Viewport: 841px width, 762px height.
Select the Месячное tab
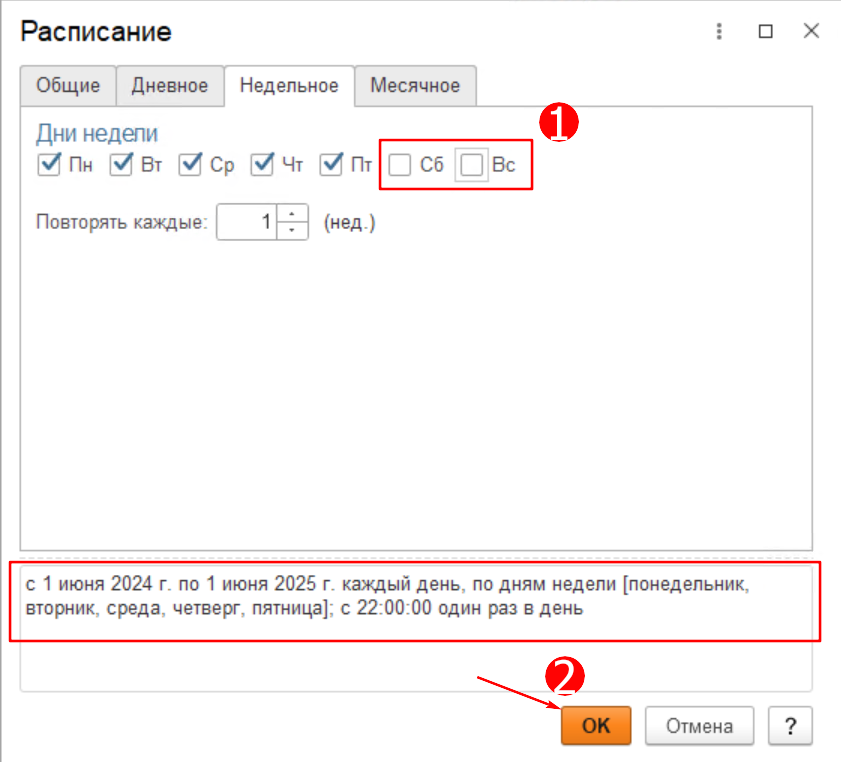(415, 86)
